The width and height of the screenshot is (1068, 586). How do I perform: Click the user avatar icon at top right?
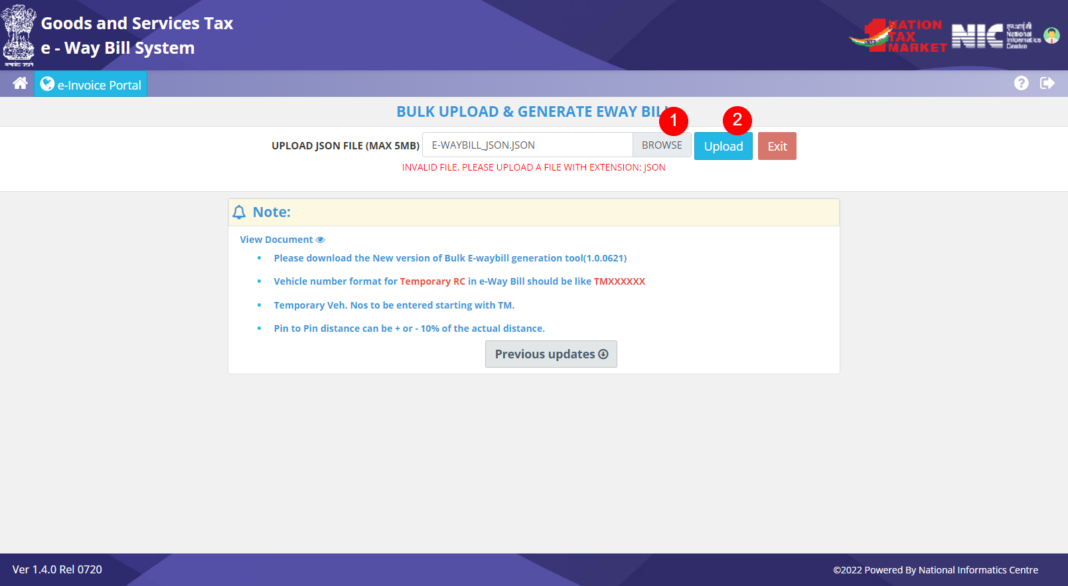(1052, 35)
